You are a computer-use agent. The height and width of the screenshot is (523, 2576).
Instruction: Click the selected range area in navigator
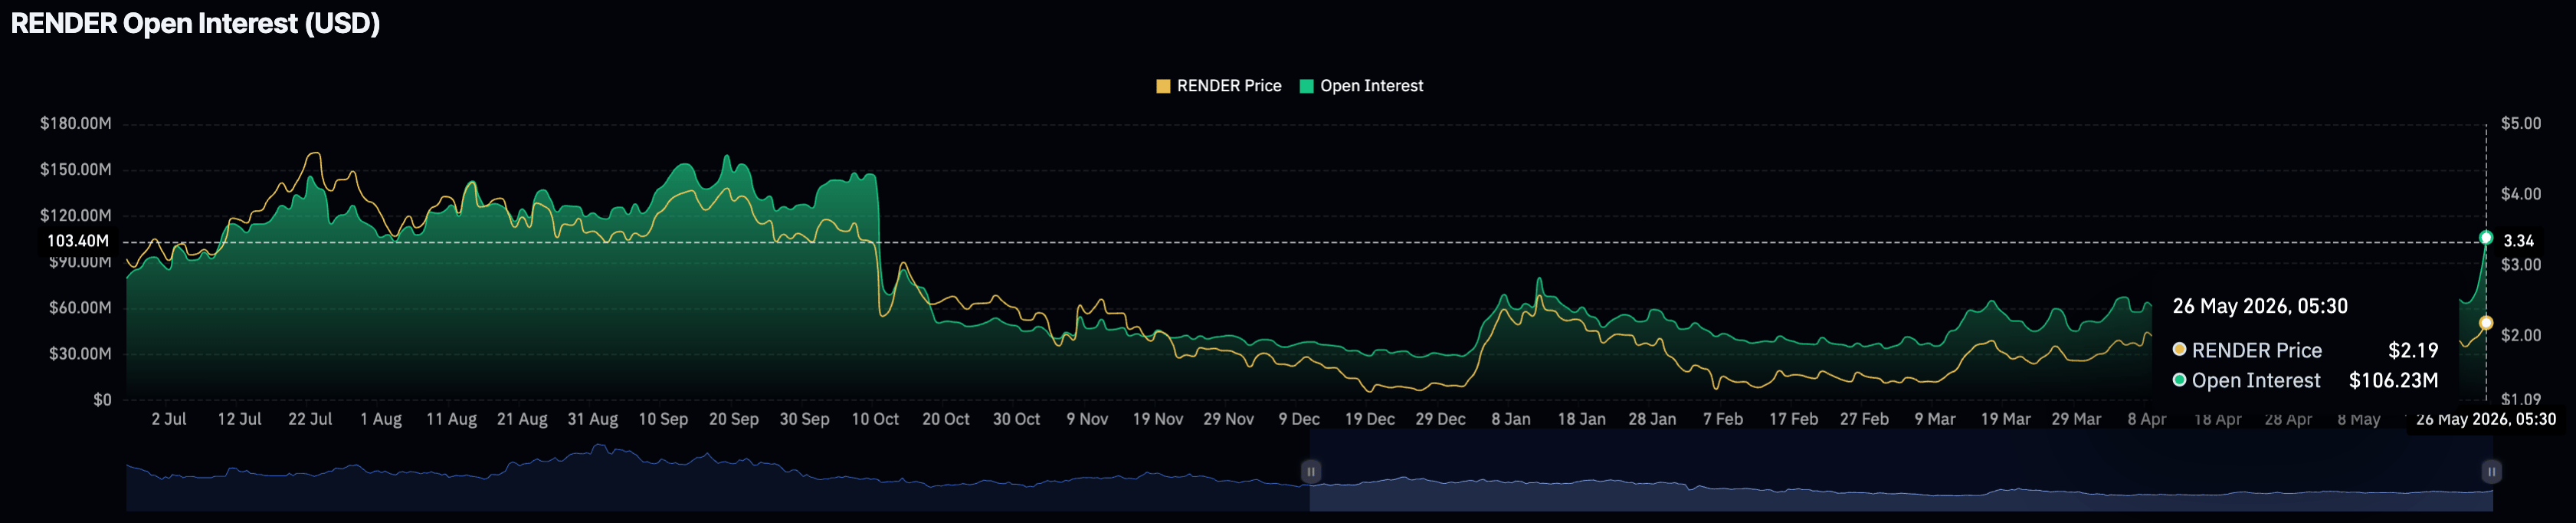tap(1900, 471)
